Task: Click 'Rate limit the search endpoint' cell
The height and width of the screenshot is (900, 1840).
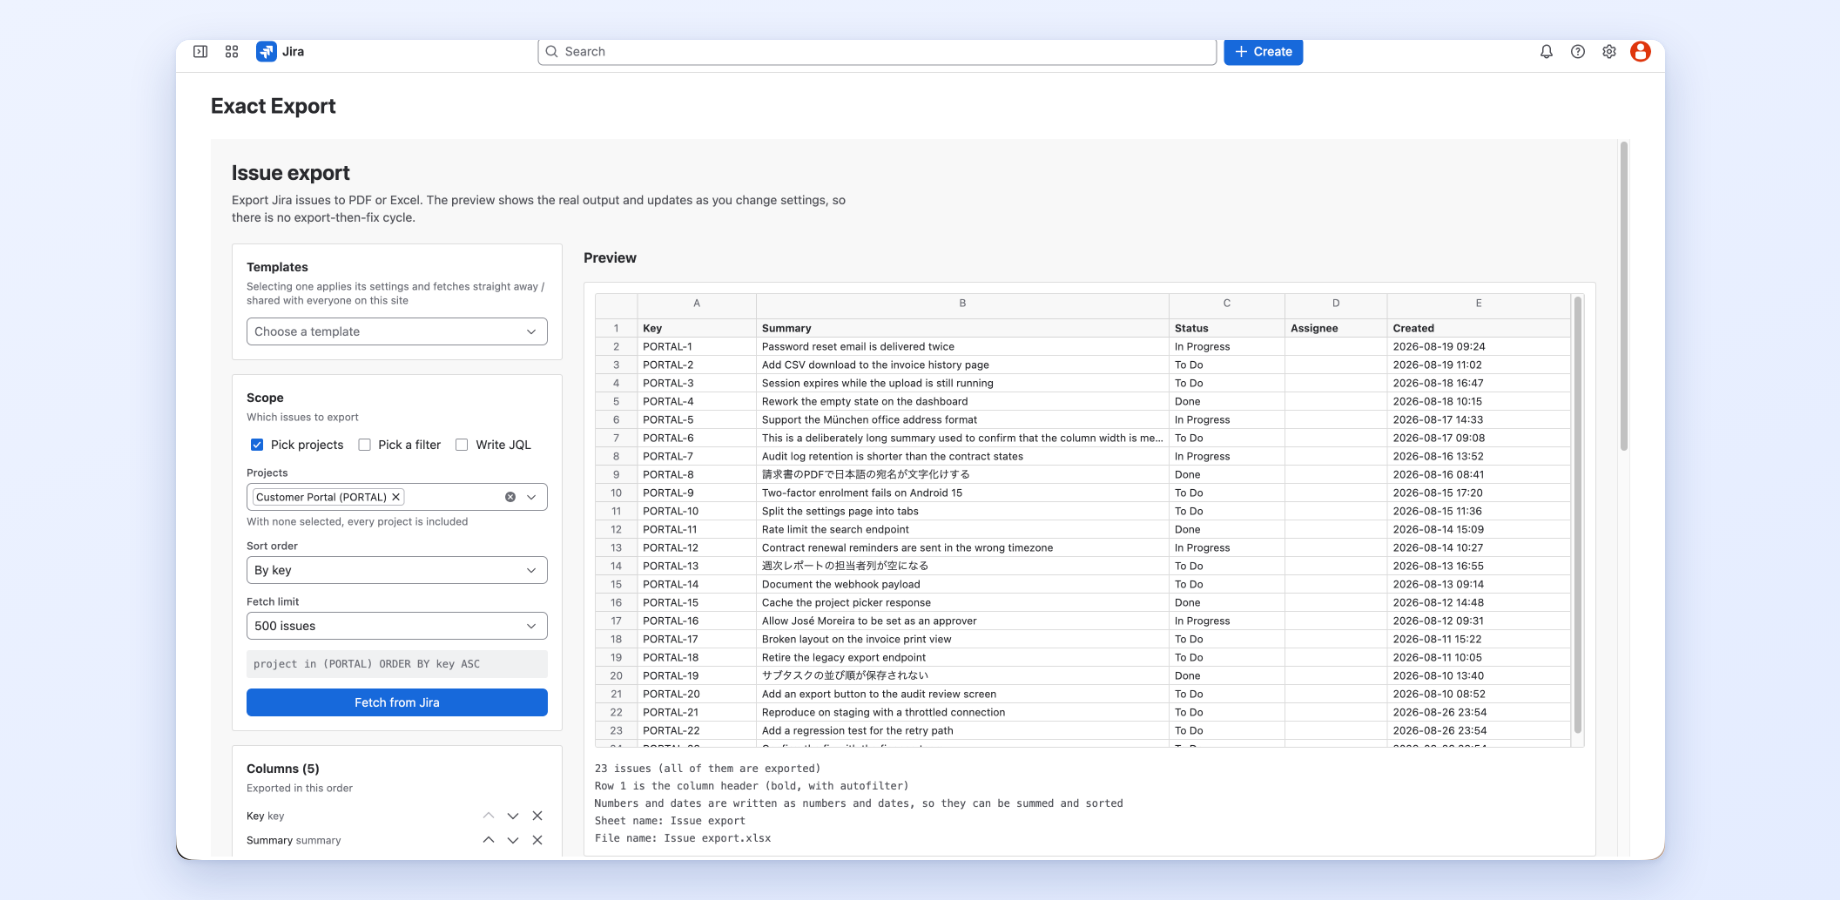Action: (x=962, y=530)
